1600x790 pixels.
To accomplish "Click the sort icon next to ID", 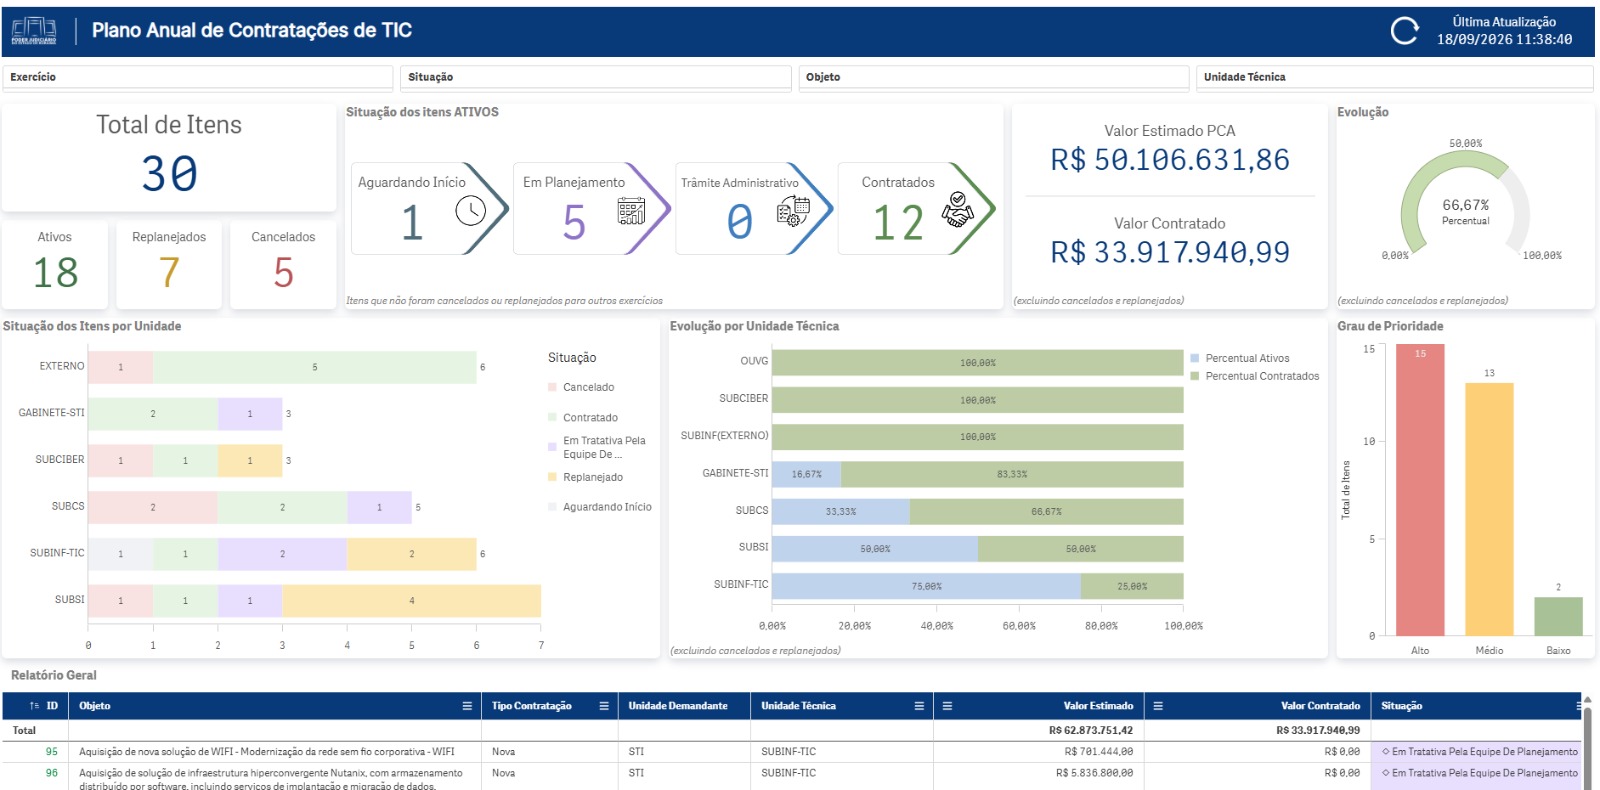I will [x=35, y=706].
